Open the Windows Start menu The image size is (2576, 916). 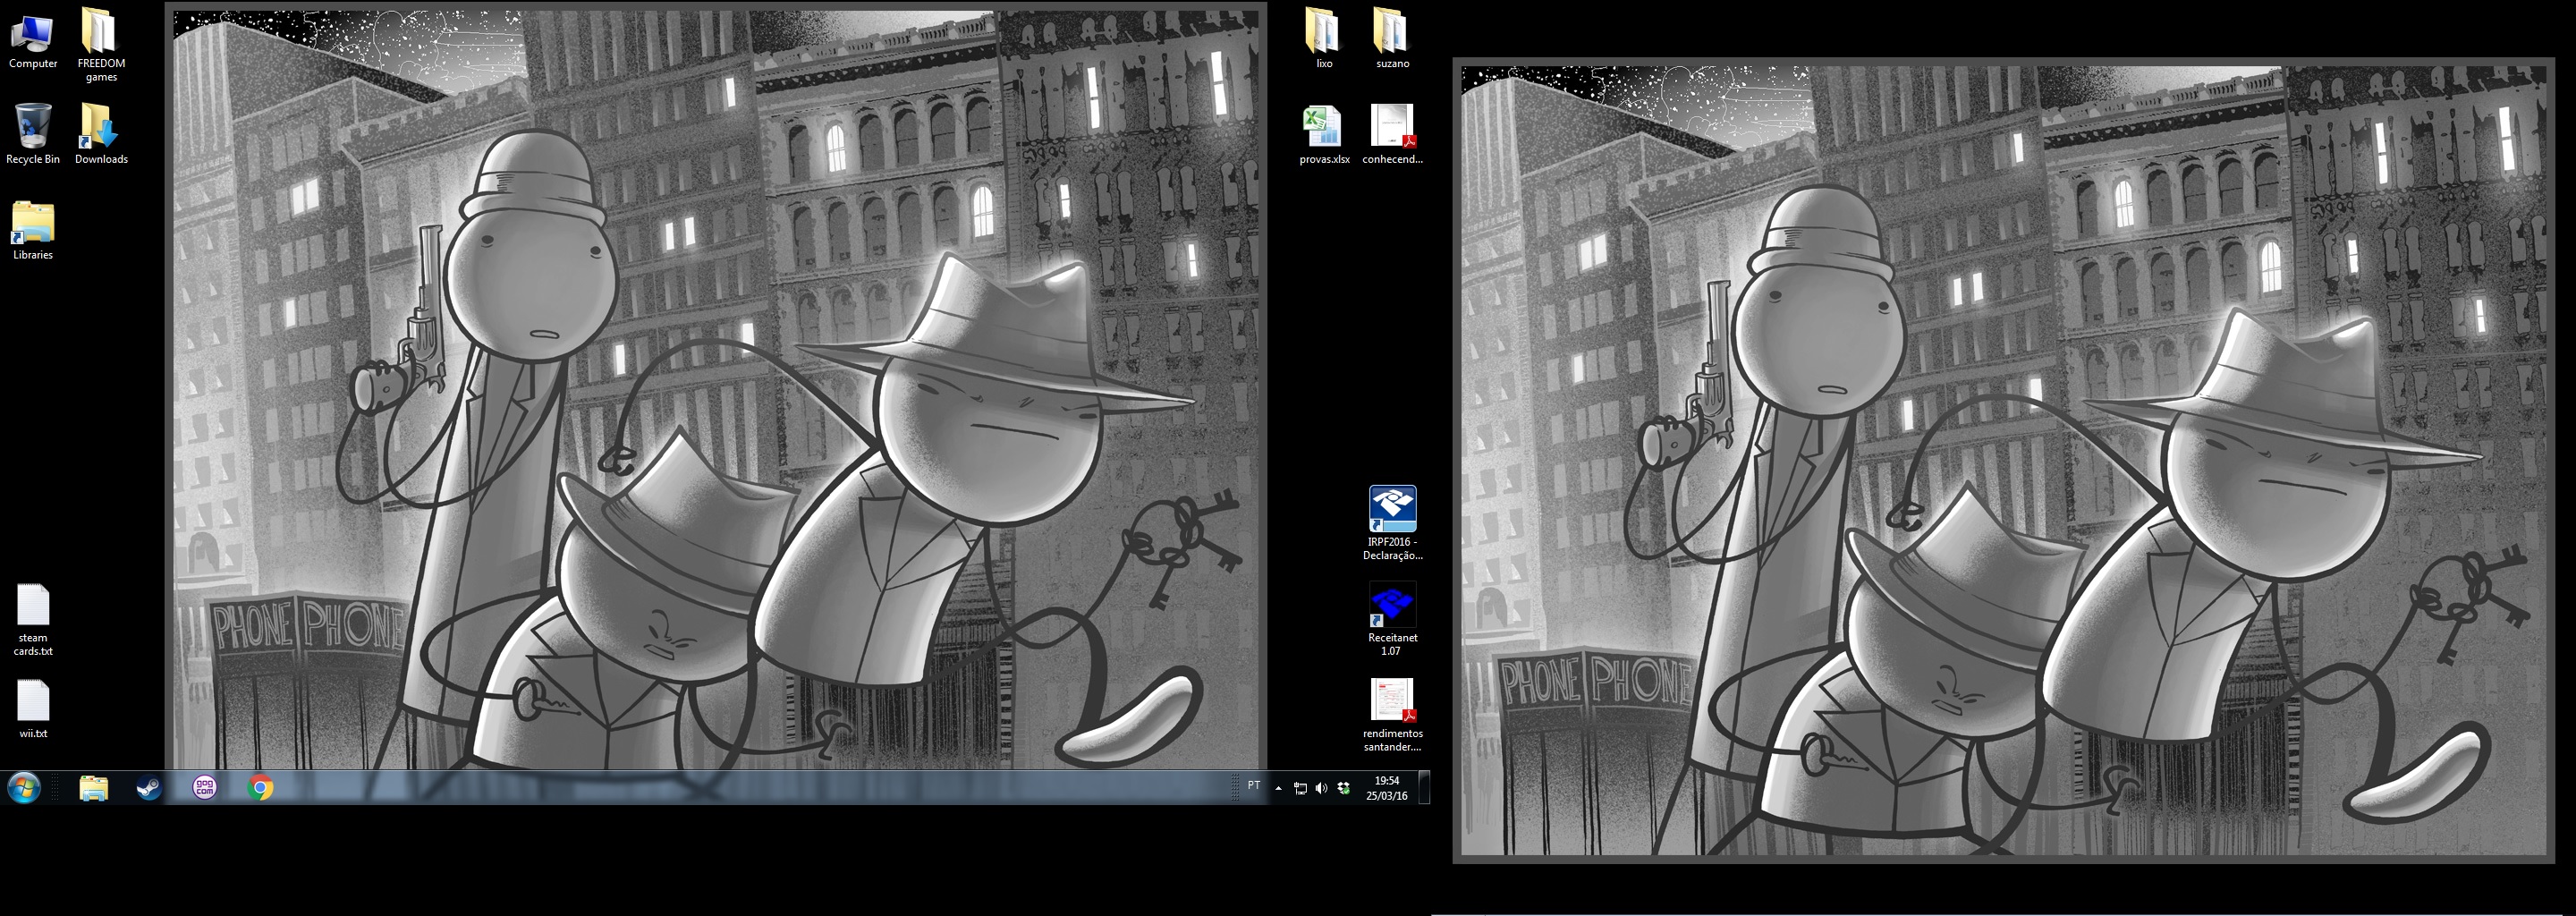[x=24, y=788]
